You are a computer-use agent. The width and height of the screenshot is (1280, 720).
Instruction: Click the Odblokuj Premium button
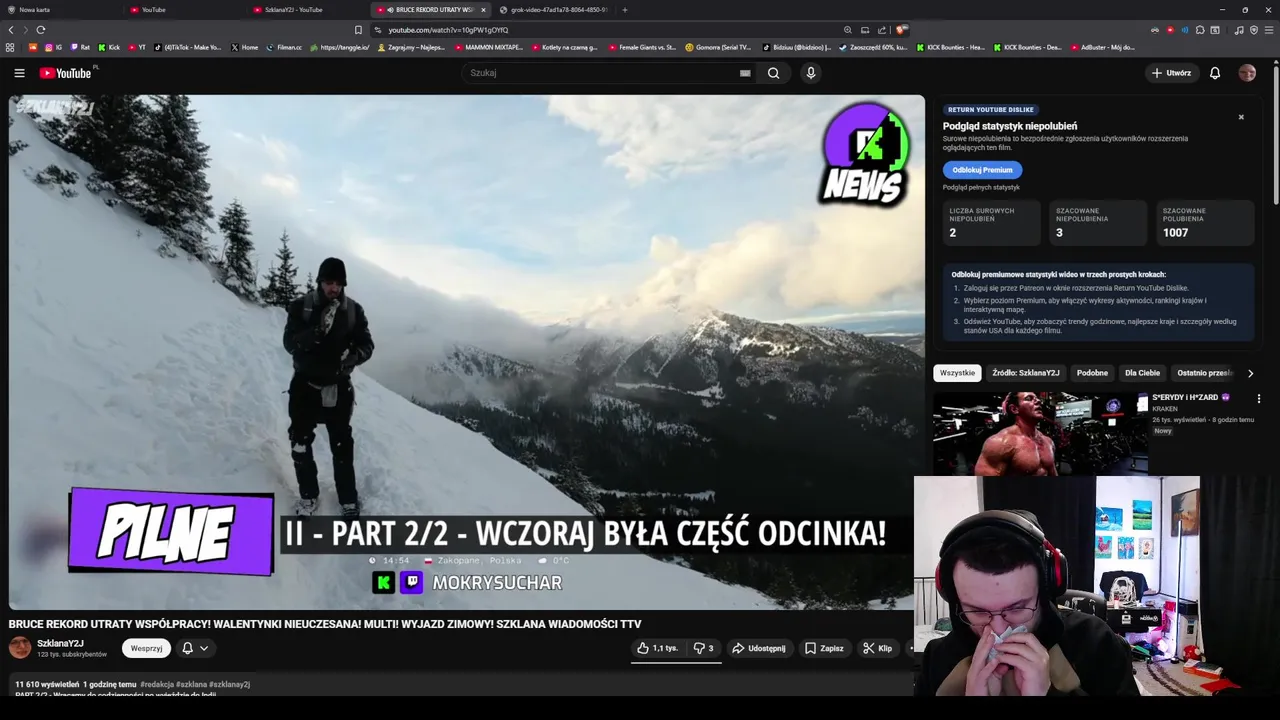coord(982,170)
